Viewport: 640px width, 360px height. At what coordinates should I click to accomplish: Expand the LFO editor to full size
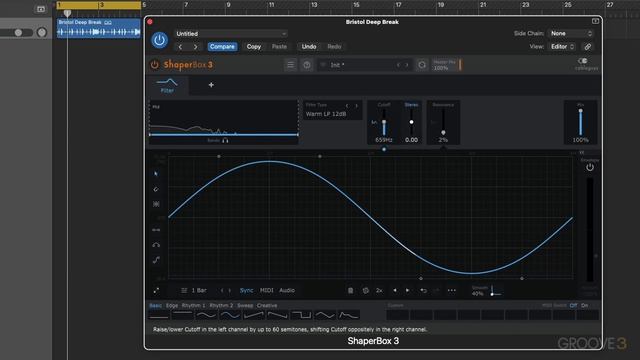click(x=156, y=291)
